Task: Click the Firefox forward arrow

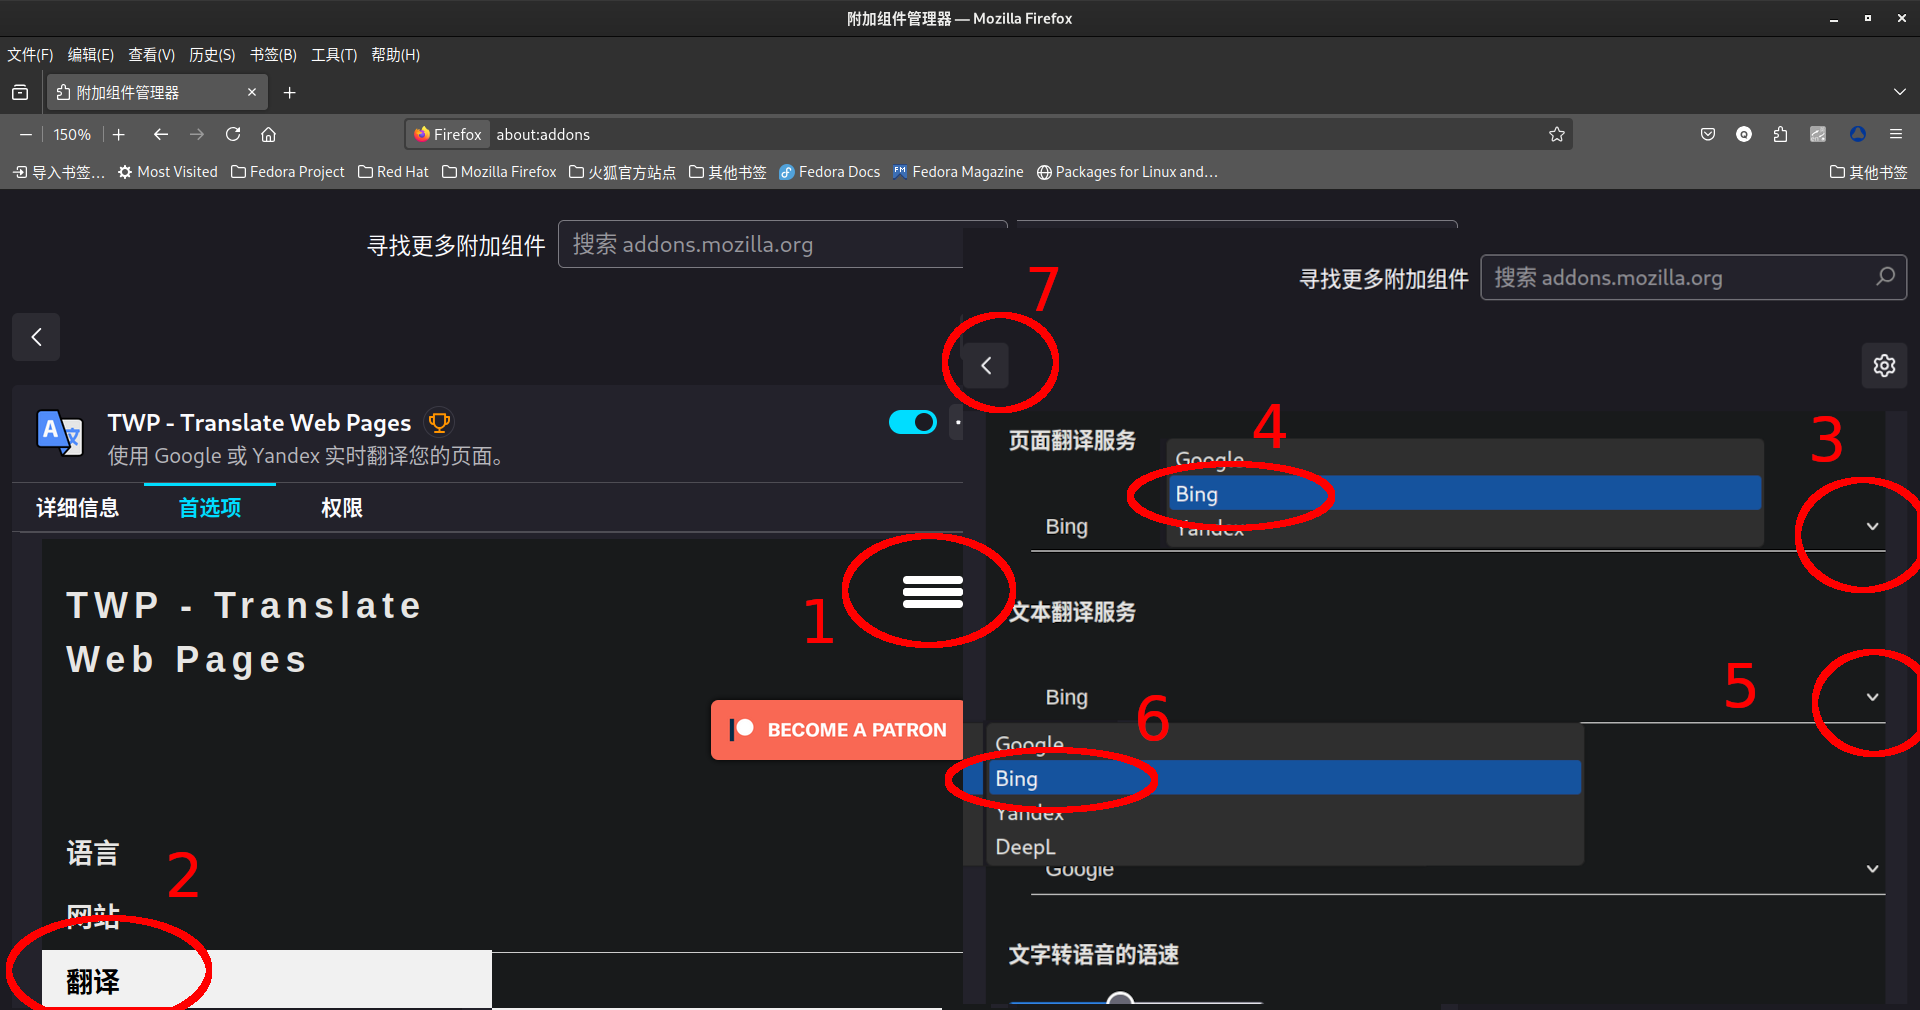Action: tap(197, 134)
